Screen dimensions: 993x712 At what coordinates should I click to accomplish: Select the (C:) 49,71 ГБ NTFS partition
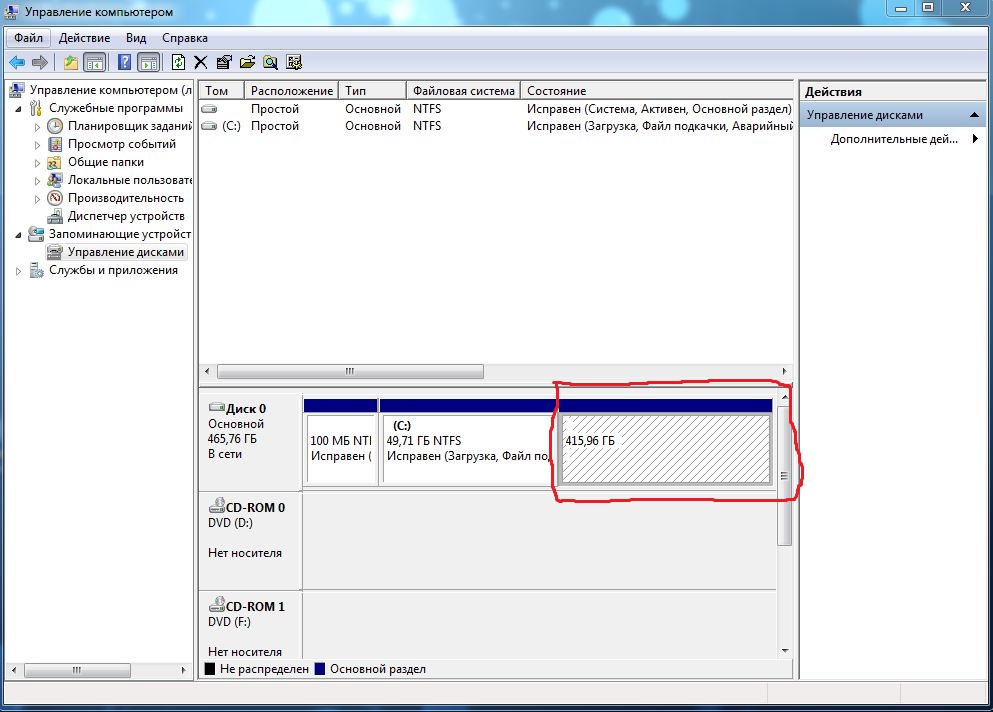click(x=468, y=449)
